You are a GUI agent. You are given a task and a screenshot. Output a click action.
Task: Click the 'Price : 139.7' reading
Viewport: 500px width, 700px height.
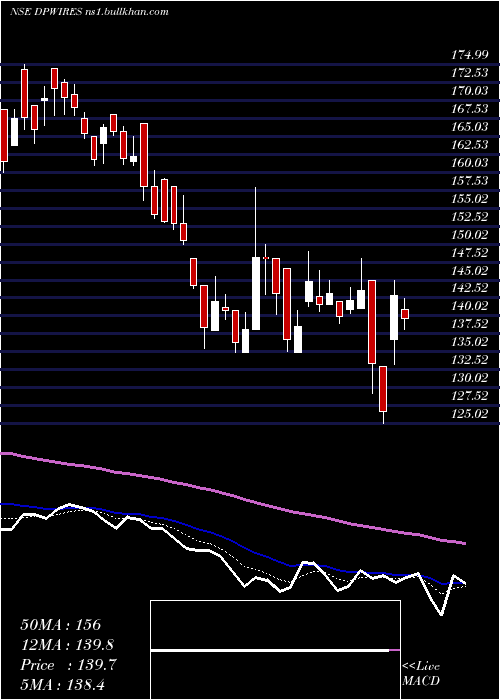[x=68, y=665]
